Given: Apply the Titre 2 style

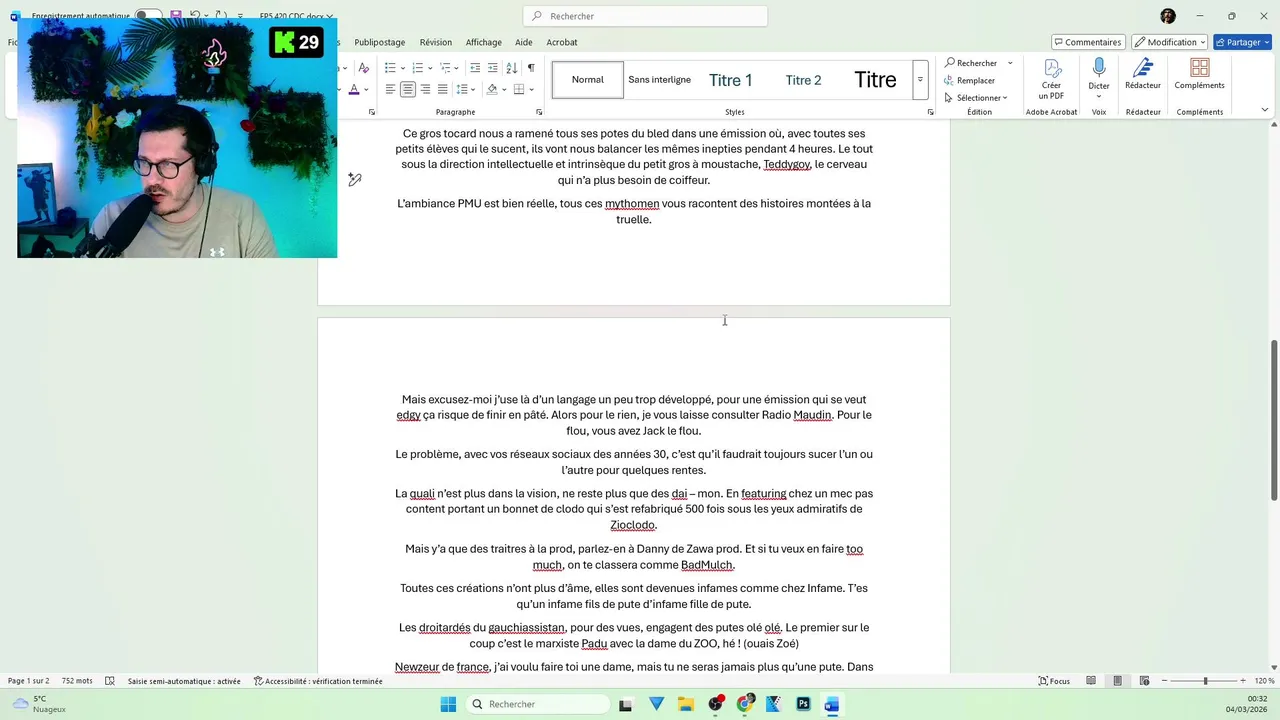Looking at the screenshot, I should pos(803,80).
